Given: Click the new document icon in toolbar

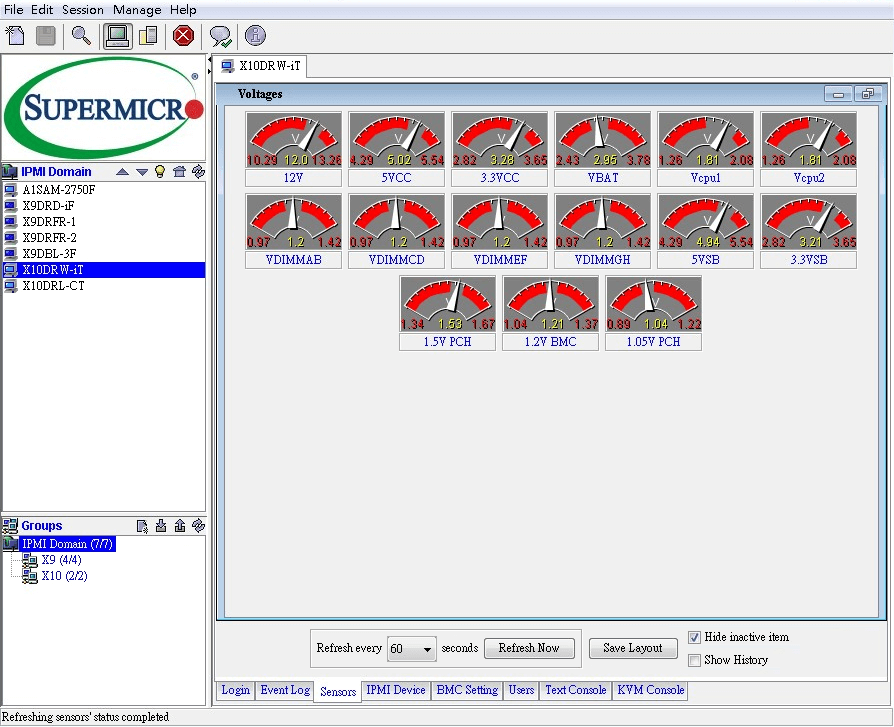Looking at the screenshot, I should (15, 36).
